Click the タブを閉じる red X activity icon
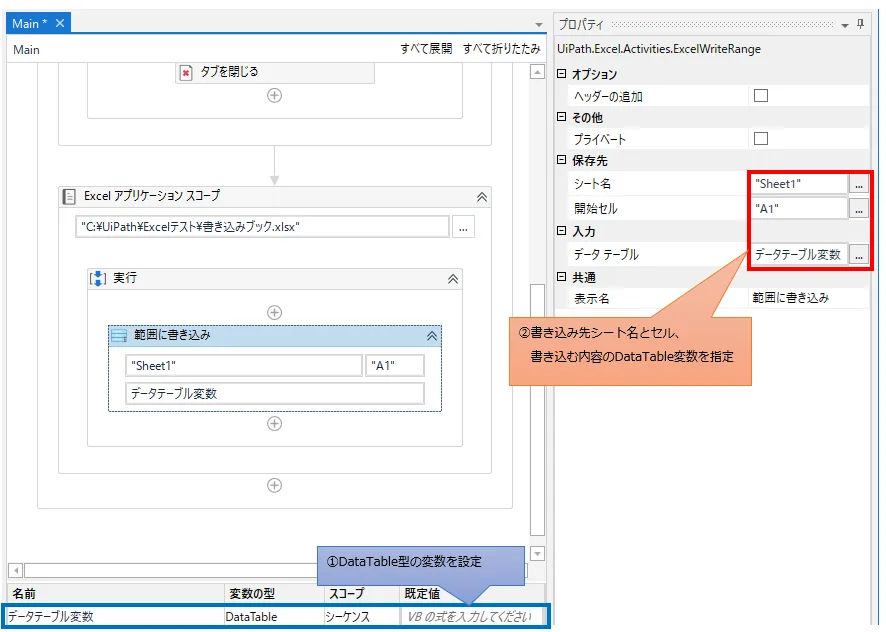This screenshot has height=632, width=886. pos(186,73)
